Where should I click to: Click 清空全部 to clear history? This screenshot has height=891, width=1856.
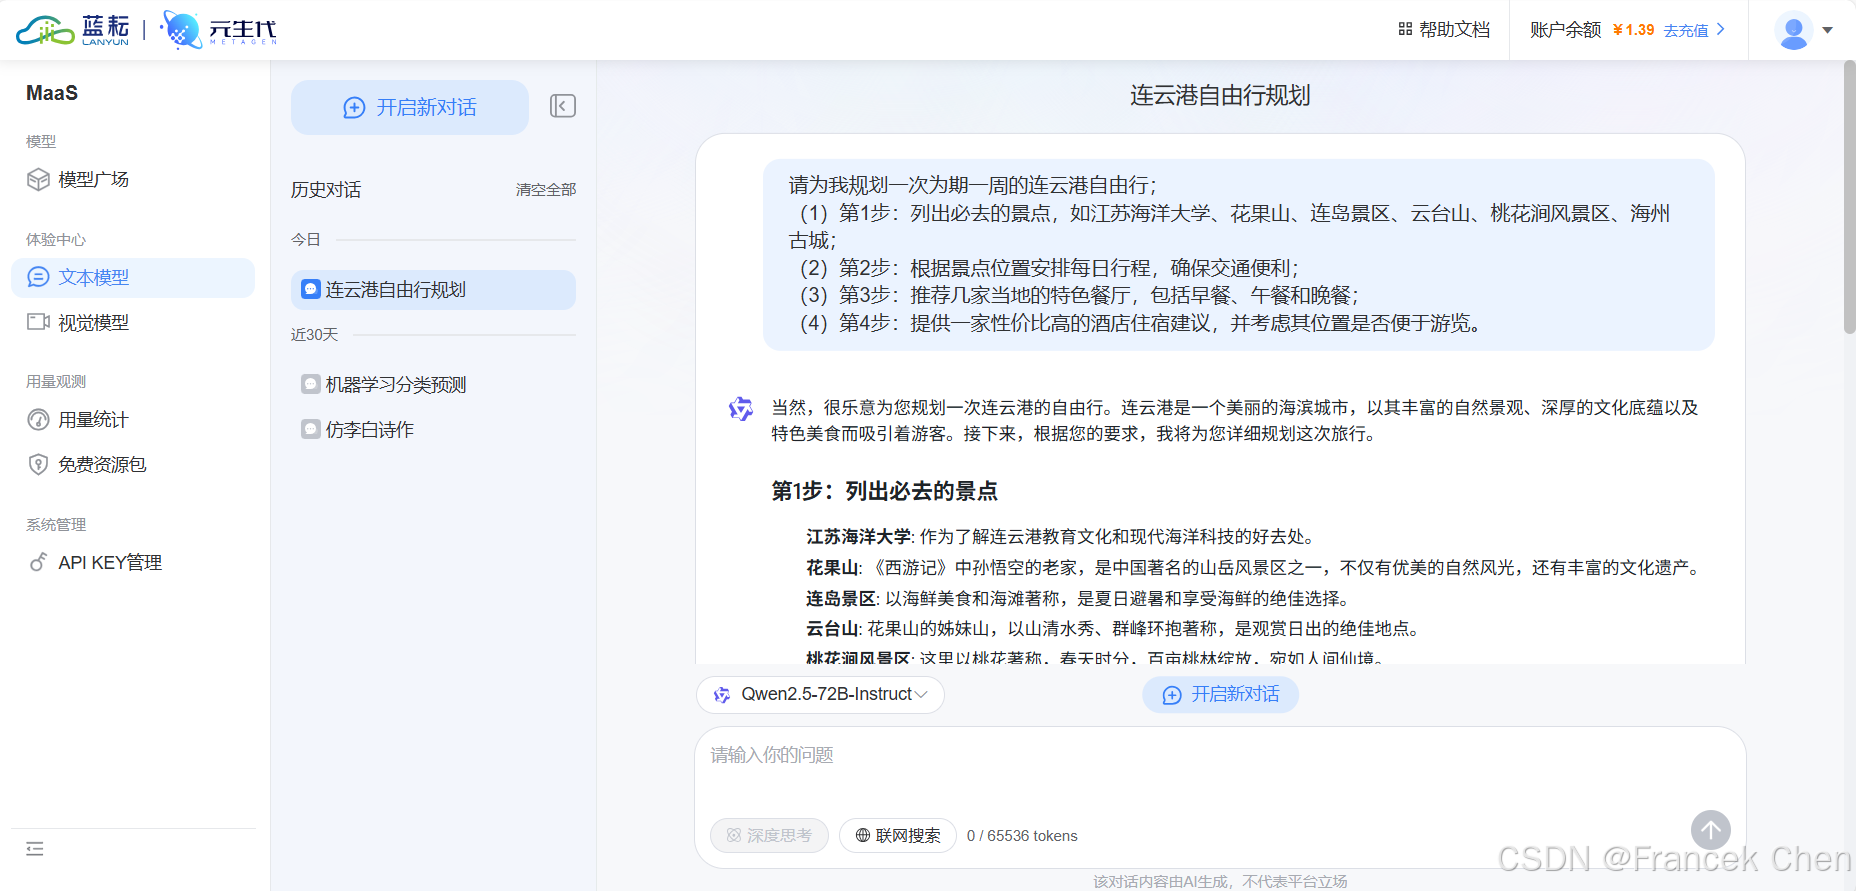[x=546, y=190]
